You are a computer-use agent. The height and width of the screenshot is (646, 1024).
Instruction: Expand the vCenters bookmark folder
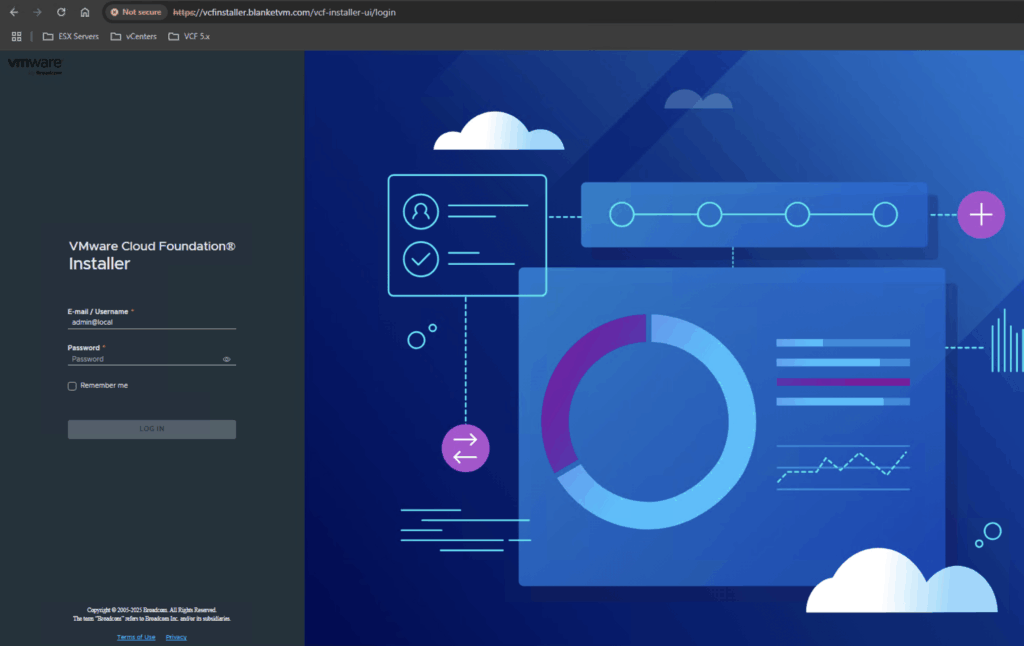pos(133,37)
